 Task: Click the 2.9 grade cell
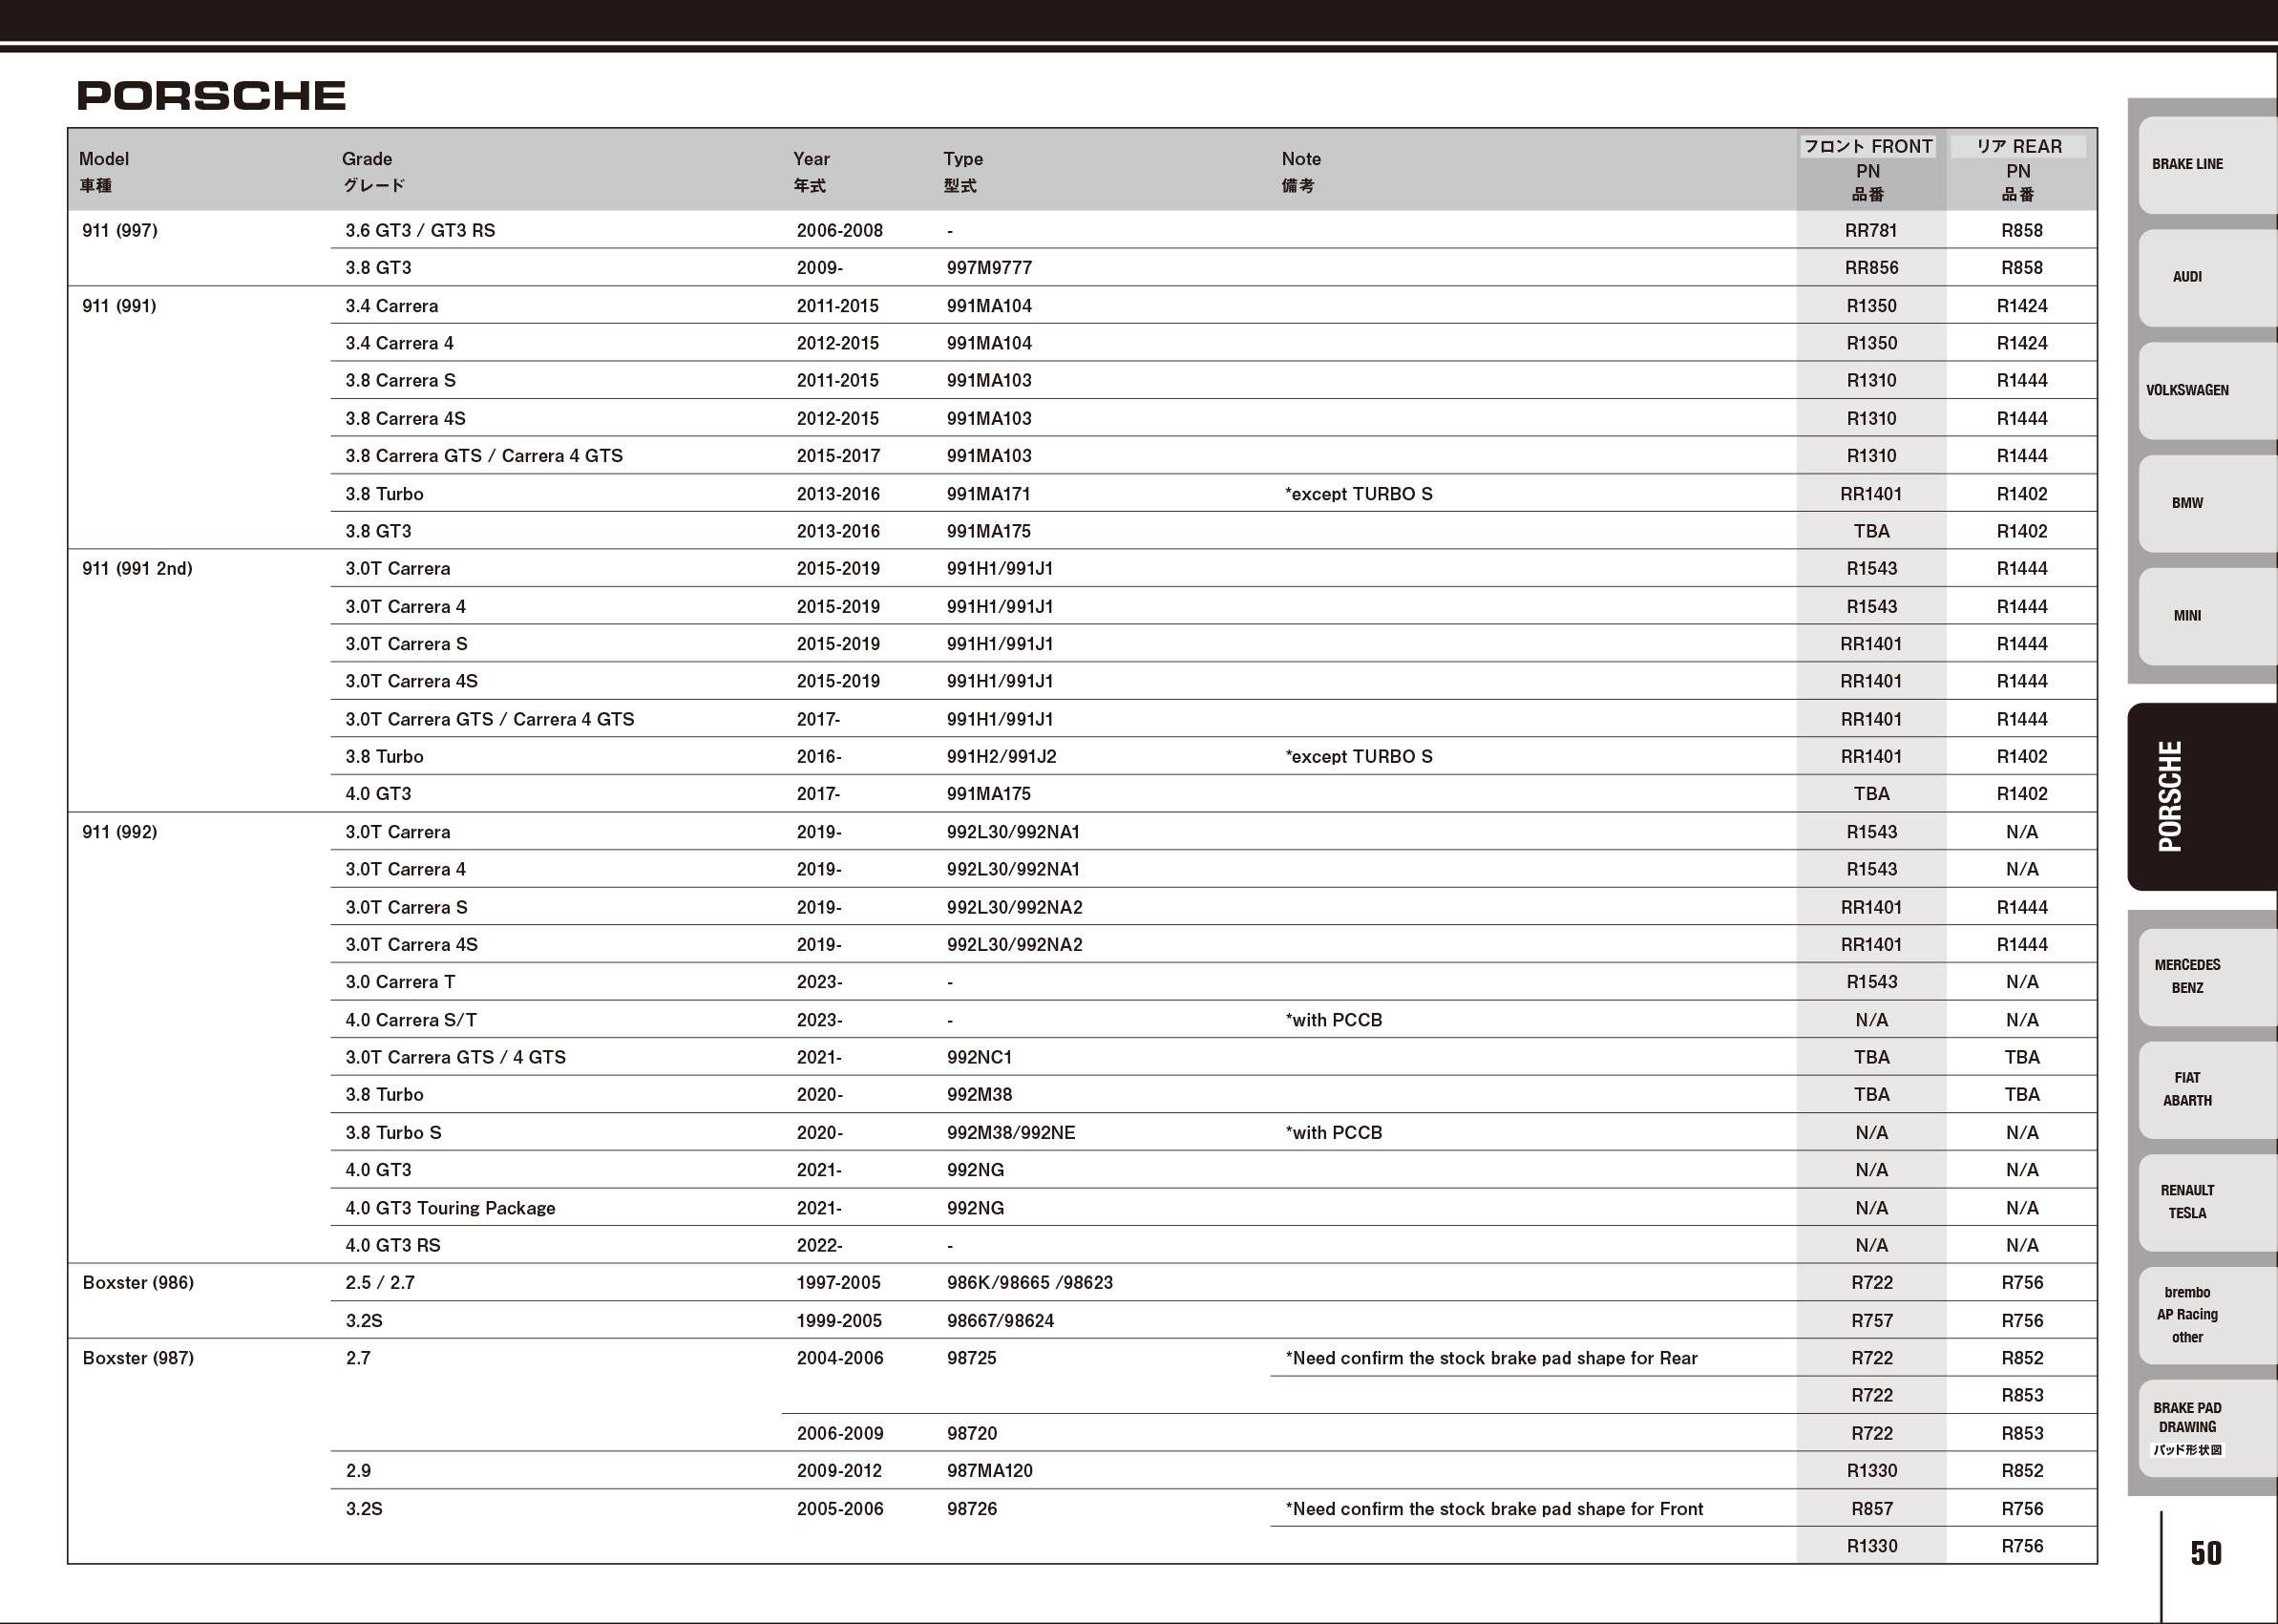point(358,1471)
